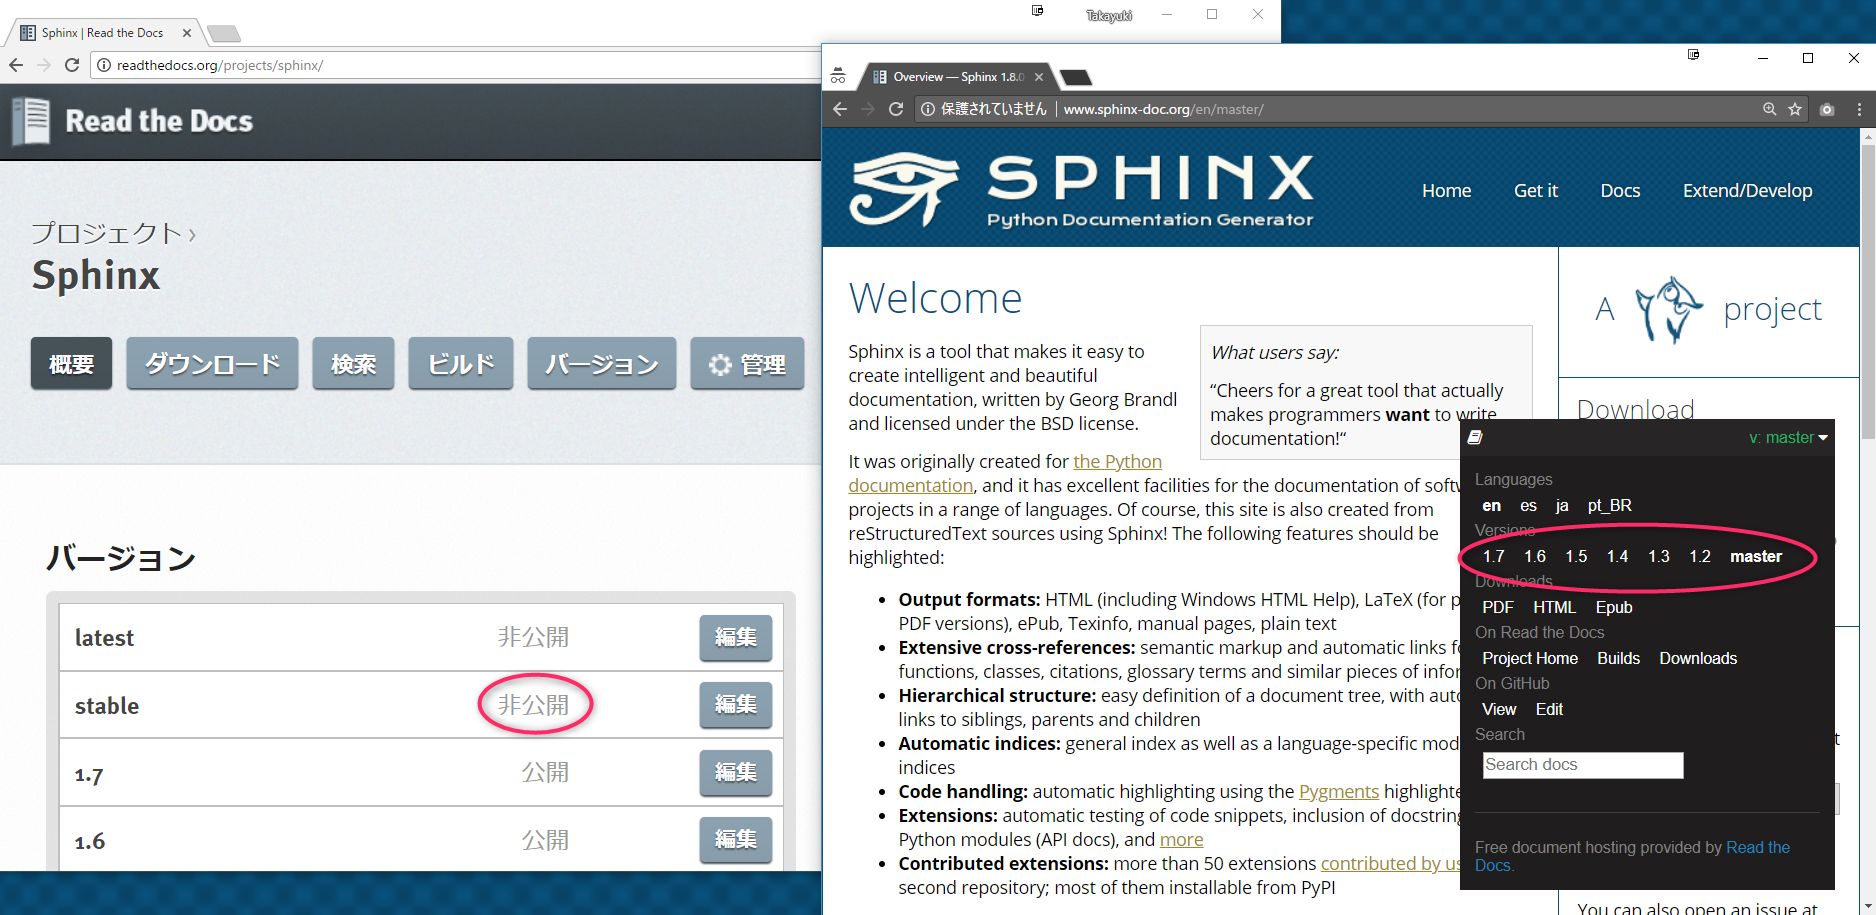The image size is (1876, 915).
Task: Click forward arrow in Read the Docs browser
Action: tap(44, 65)
